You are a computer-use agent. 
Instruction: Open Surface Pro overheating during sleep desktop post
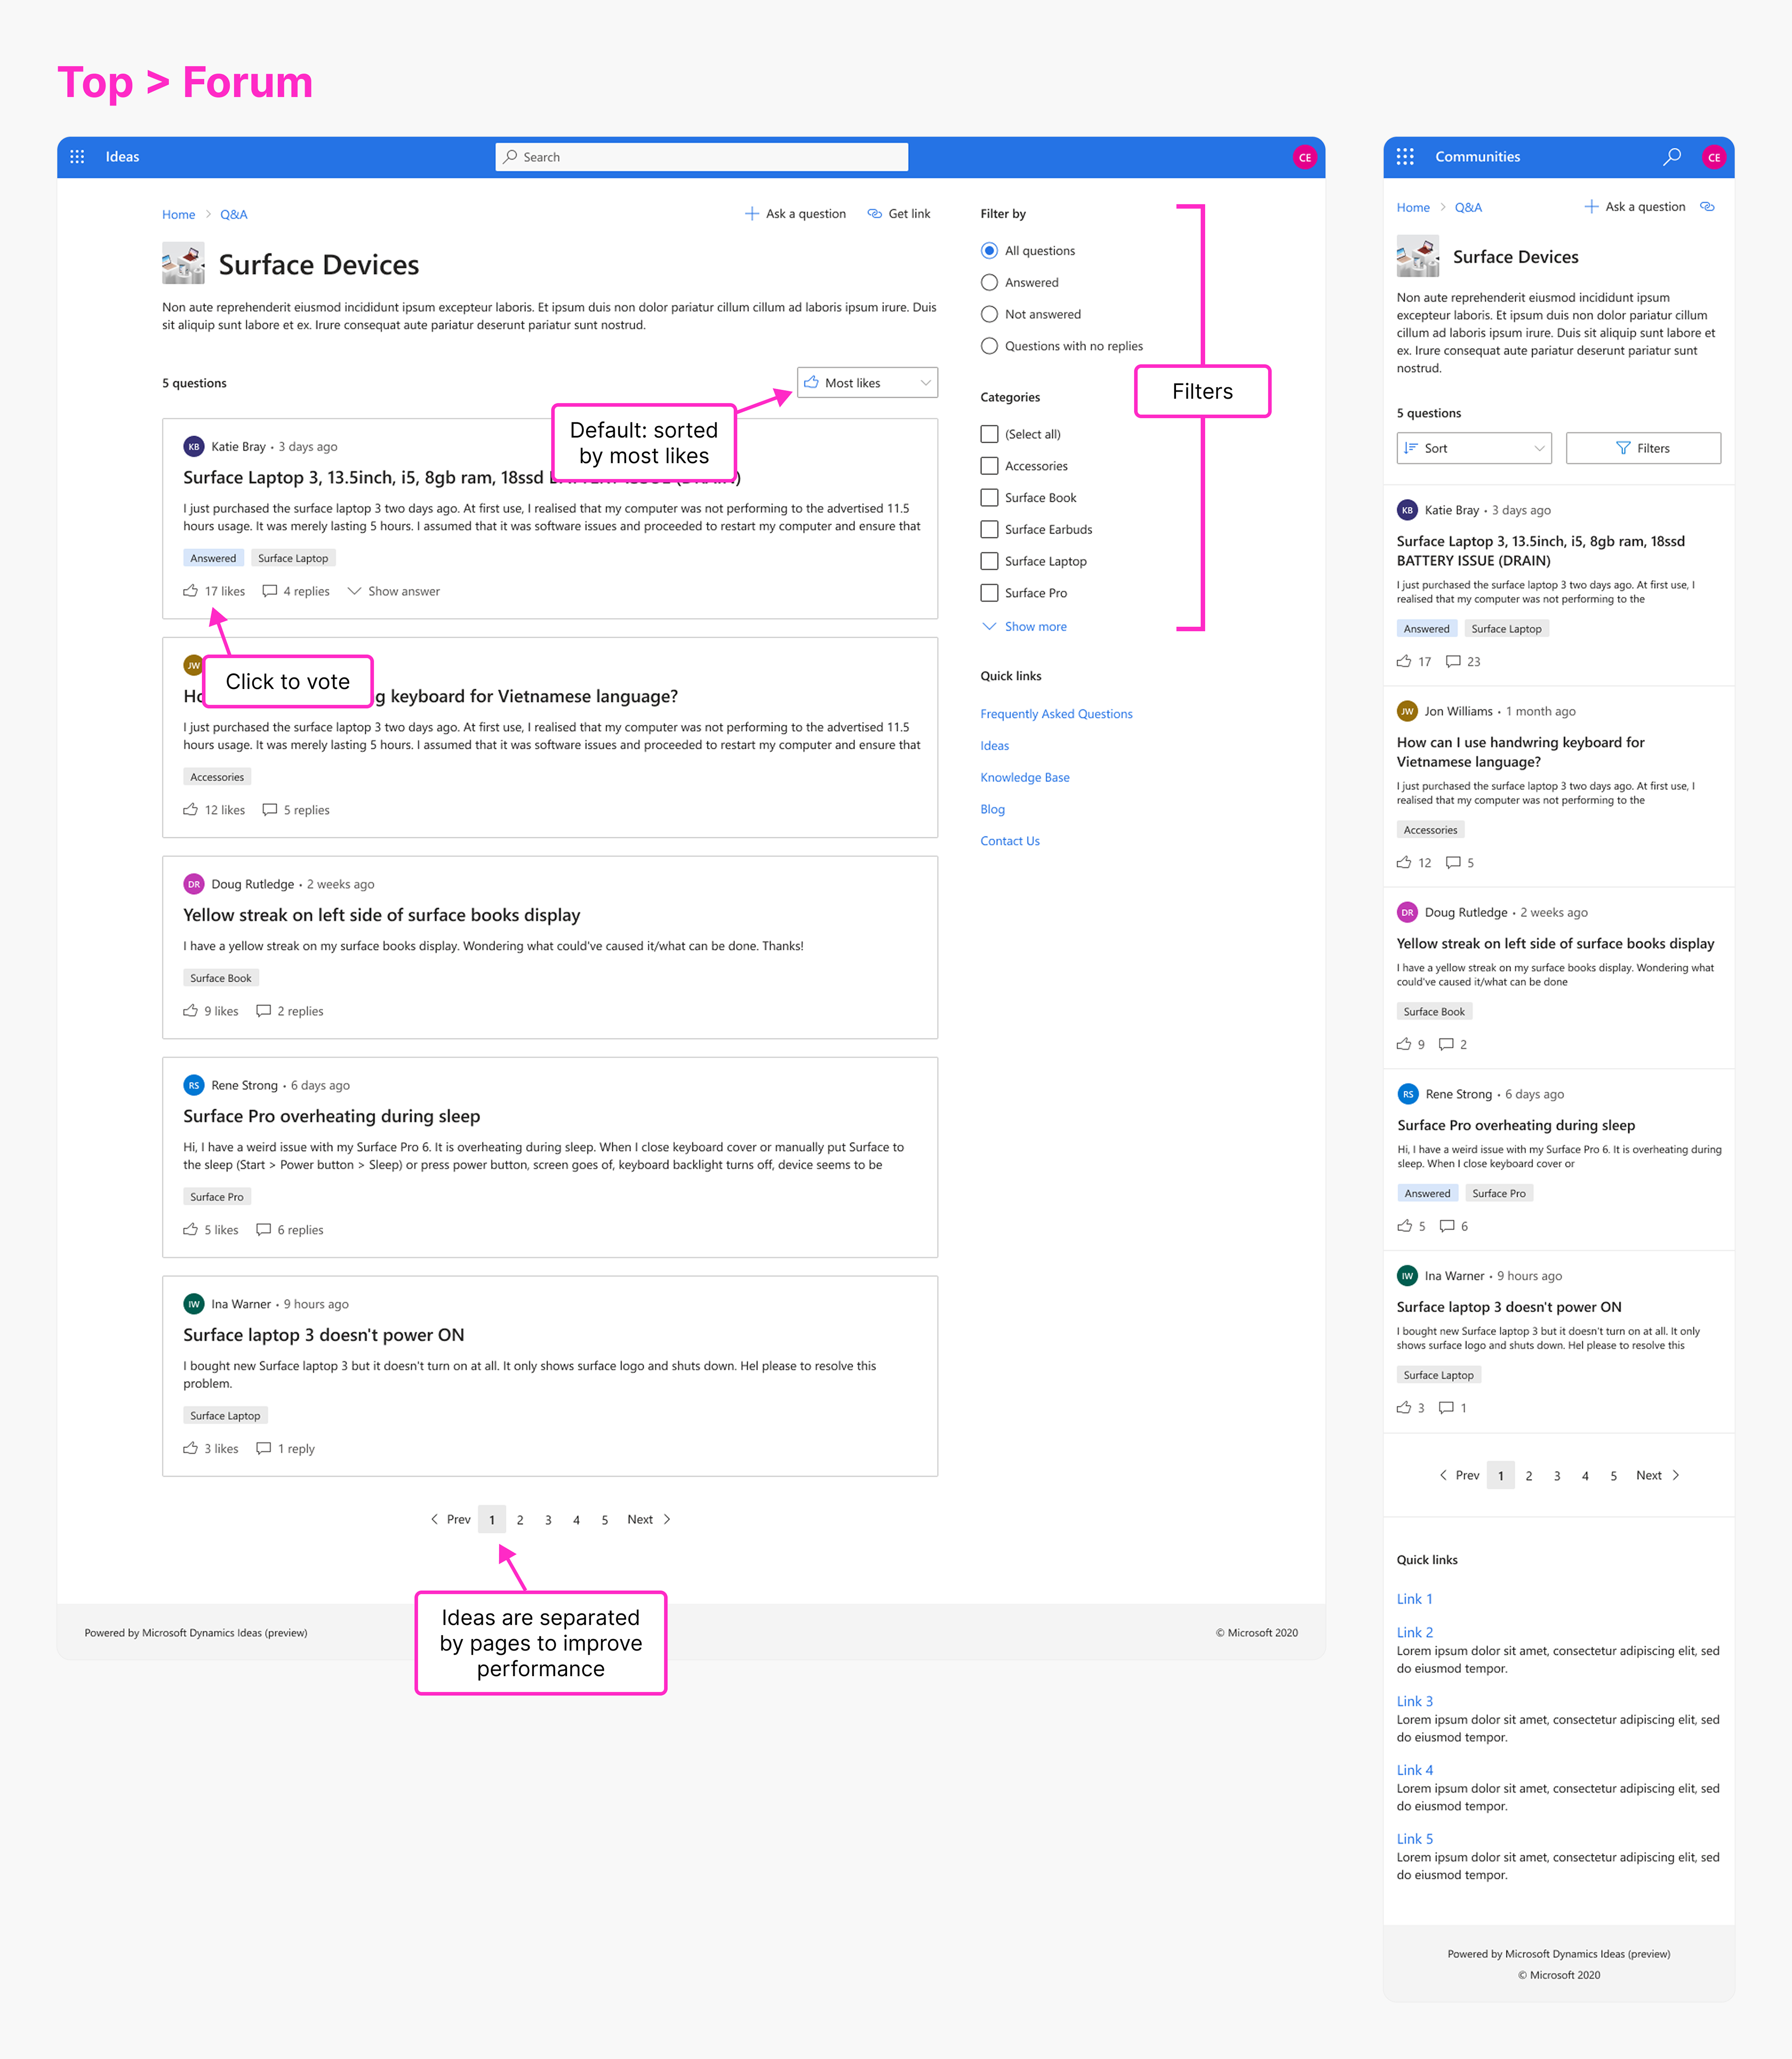tap(331, 1116)
